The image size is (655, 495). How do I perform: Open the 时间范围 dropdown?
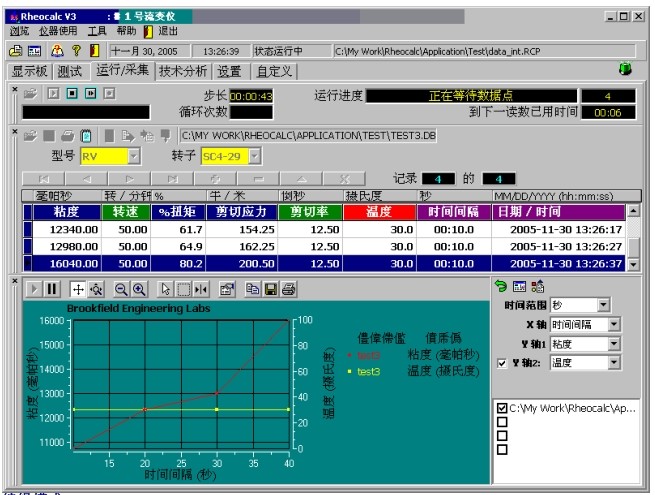[602, 305]
